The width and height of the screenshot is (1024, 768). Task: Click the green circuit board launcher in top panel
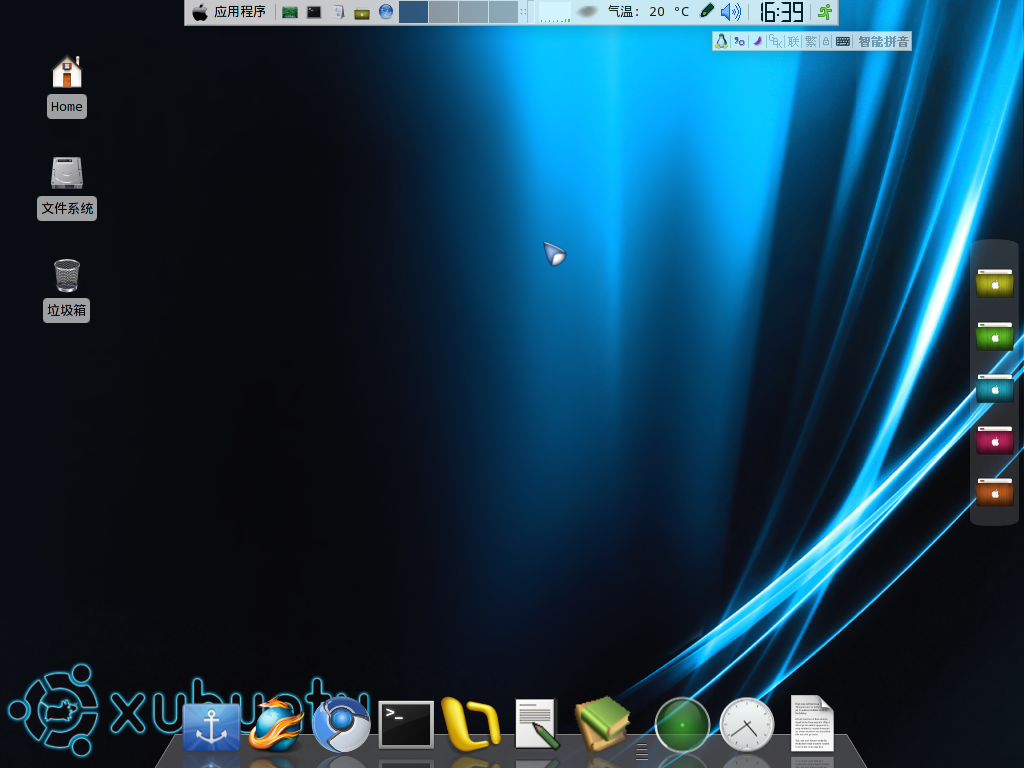click(x=290, y=12)
